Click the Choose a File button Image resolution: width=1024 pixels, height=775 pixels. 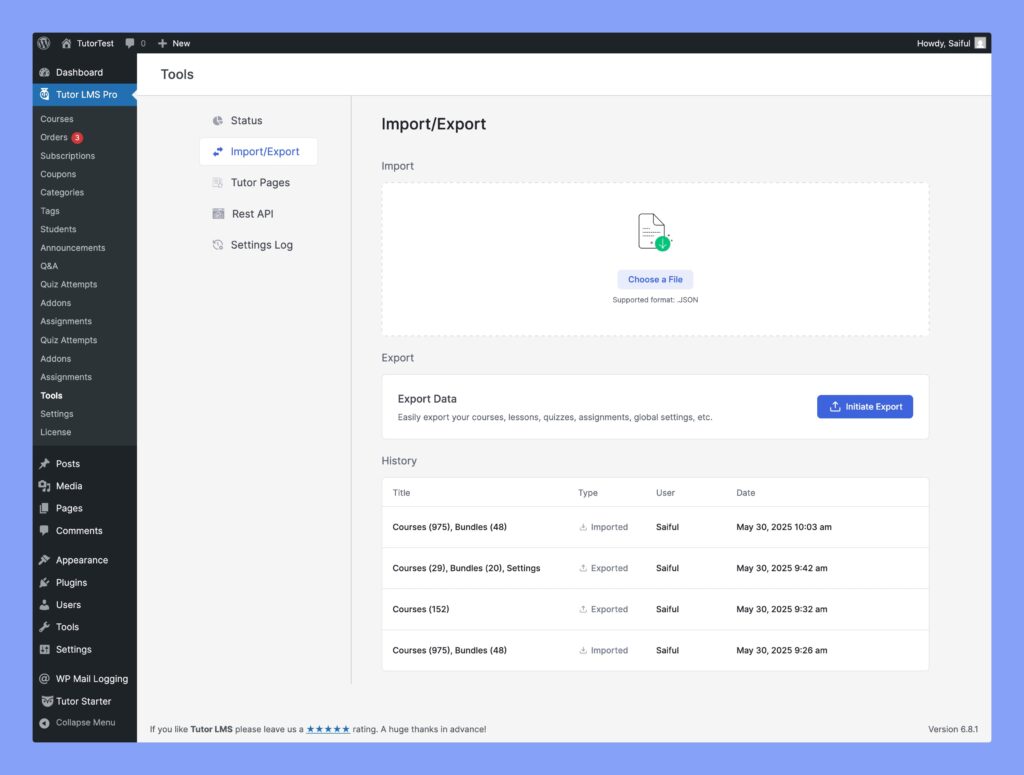coord(655,279)
